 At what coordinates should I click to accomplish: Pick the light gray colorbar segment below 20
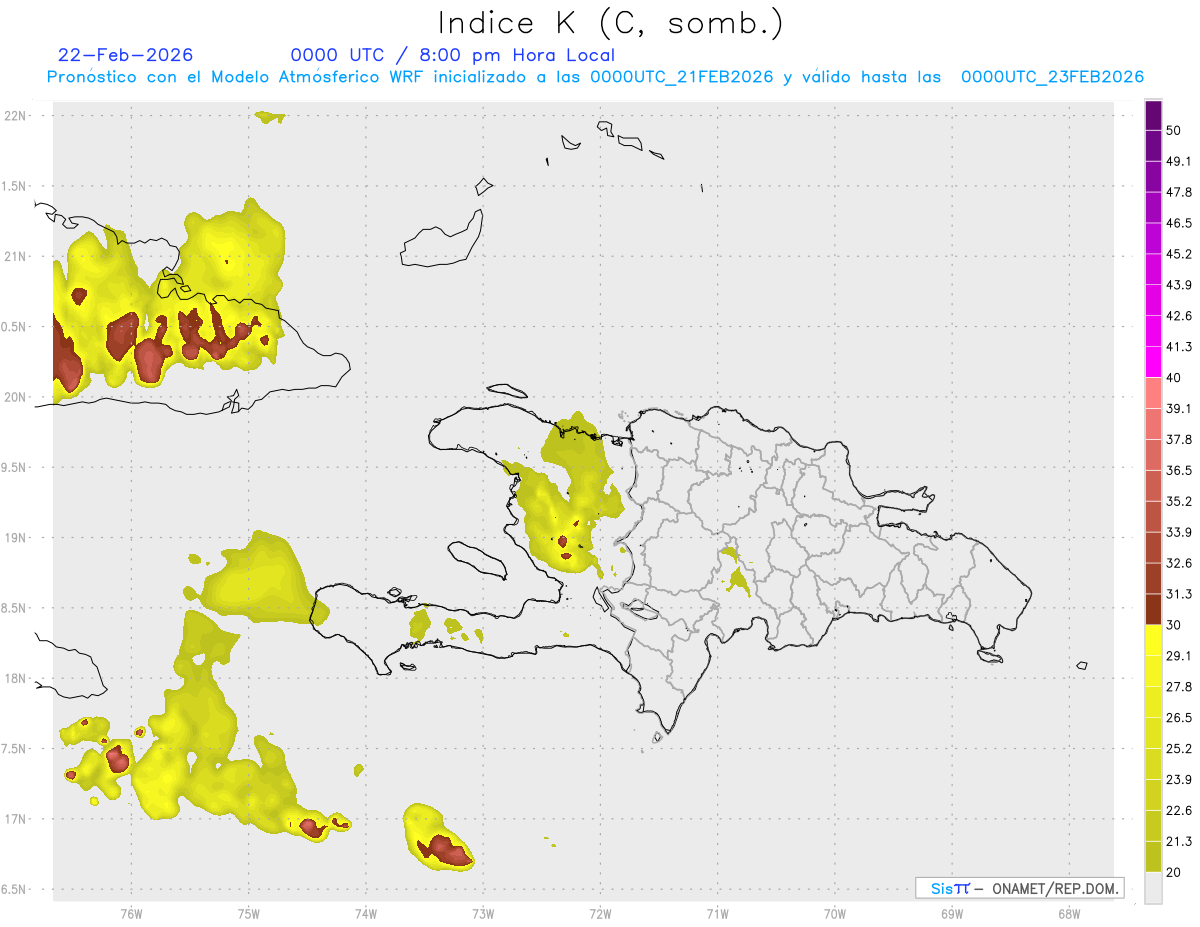[1153, 888]
